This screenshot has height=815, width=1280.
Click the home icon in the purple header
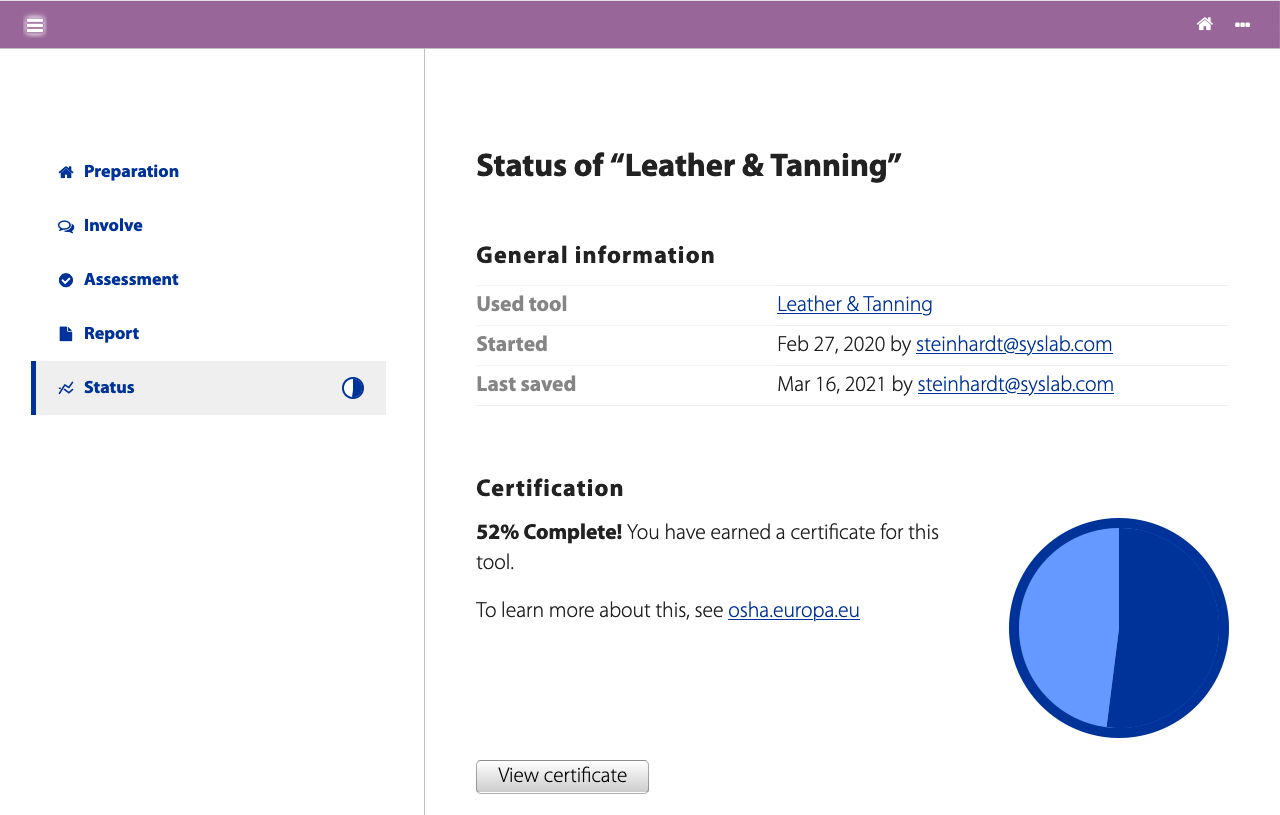point(1205,25)
